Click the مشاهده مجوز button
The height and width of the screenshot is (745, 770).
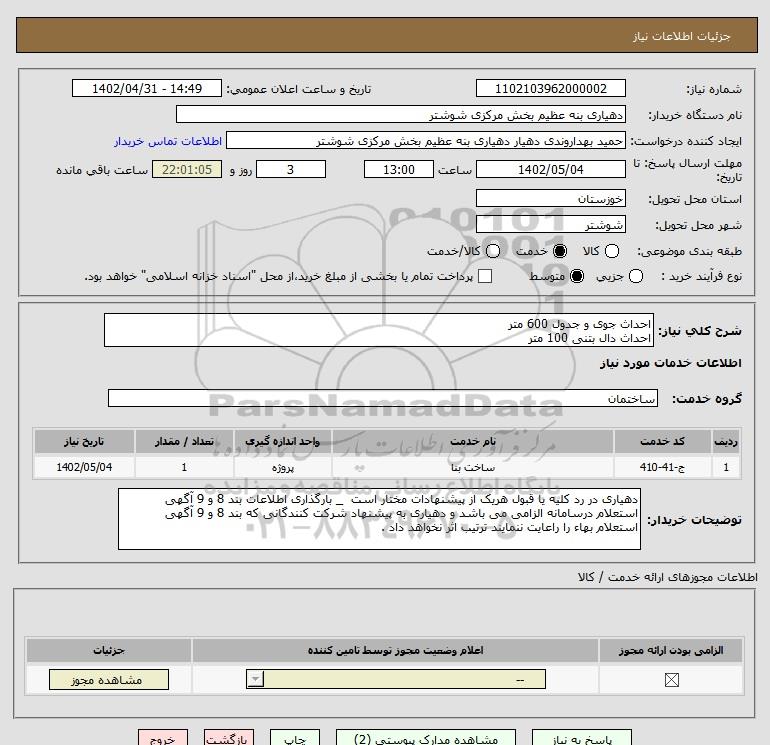coord(109,680)
